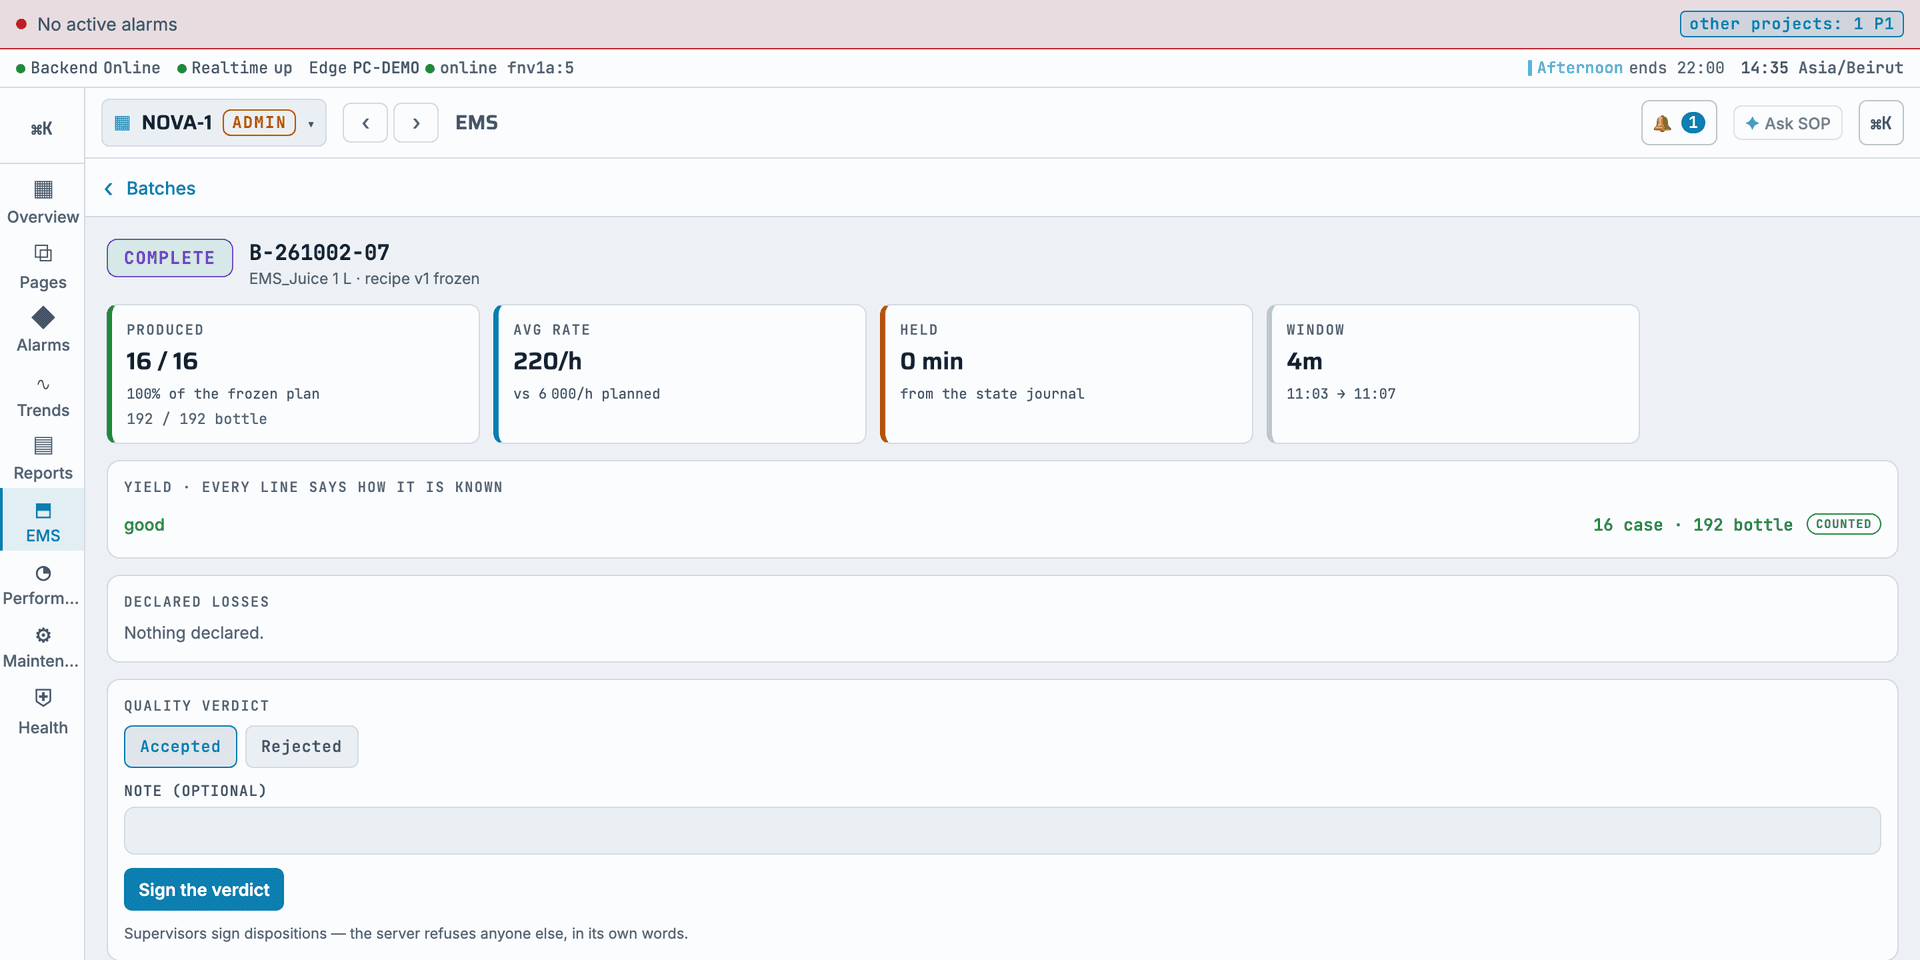The height and width of the screenshot is (960, 1920).
Task: Click the HELD 0 min value
Action: coord(931,361)
